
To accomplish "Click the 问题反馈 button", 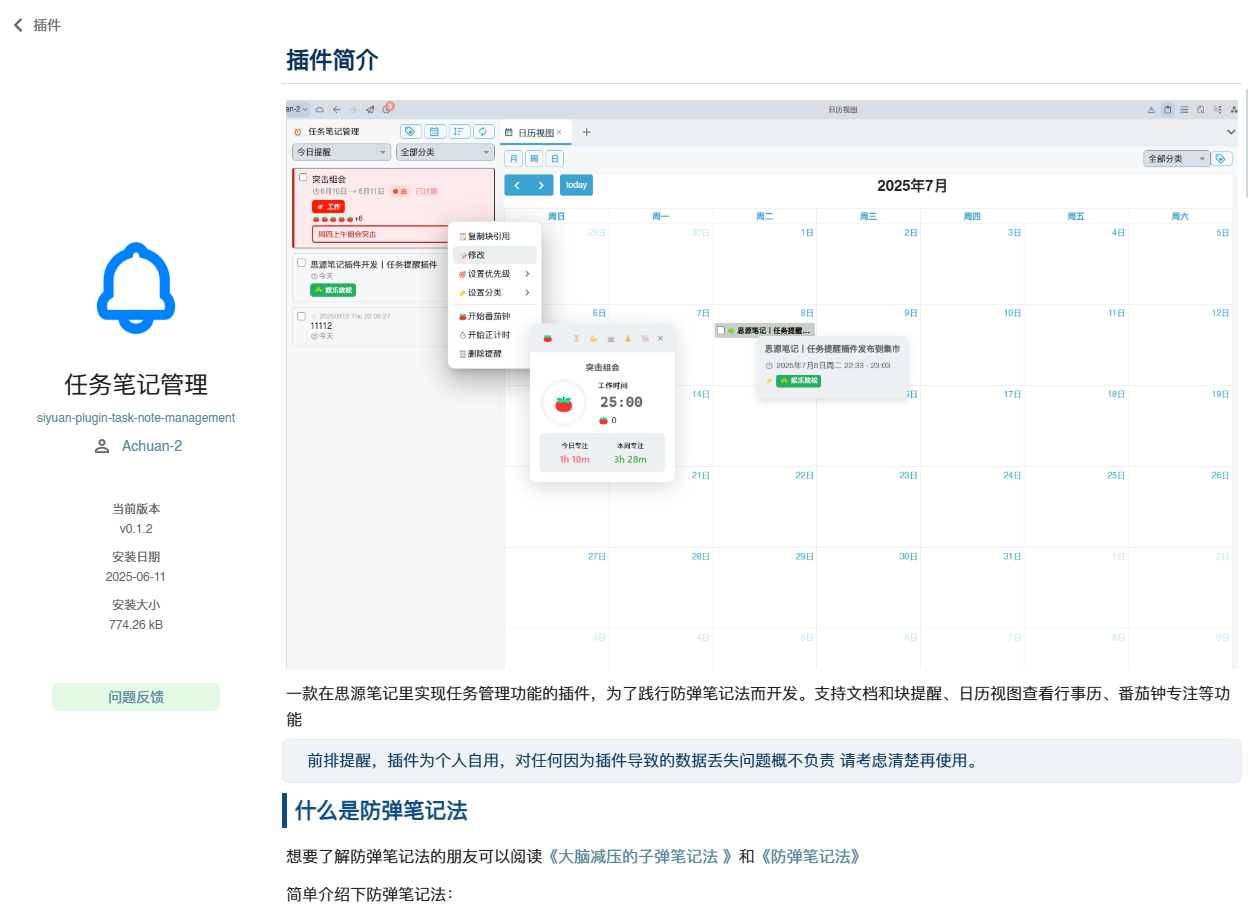I will pos(136,697).
